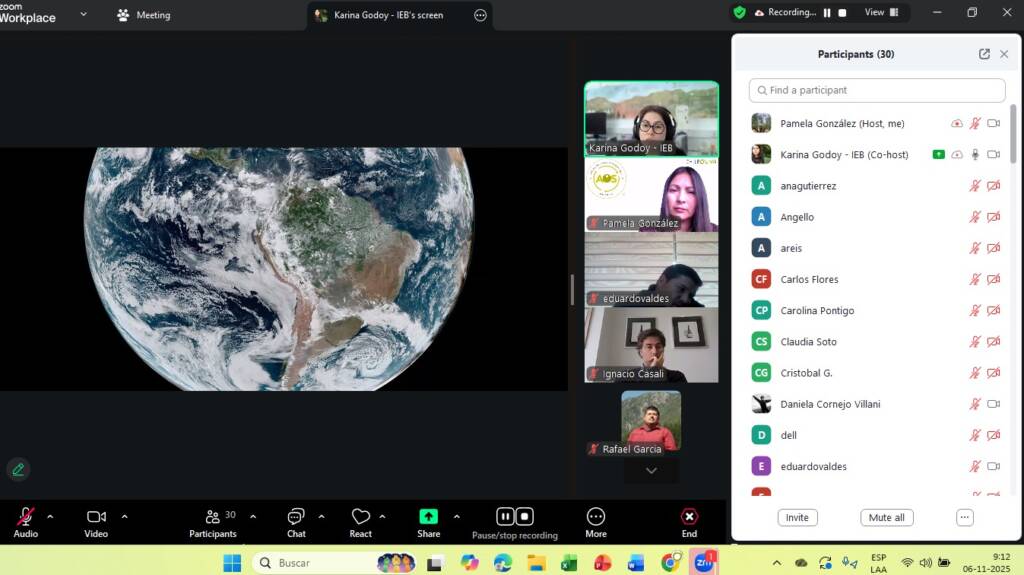Open the Meeting tab at top
Image resolution: width=1024 pixels, height=575 pixels.
click(144, 15)
